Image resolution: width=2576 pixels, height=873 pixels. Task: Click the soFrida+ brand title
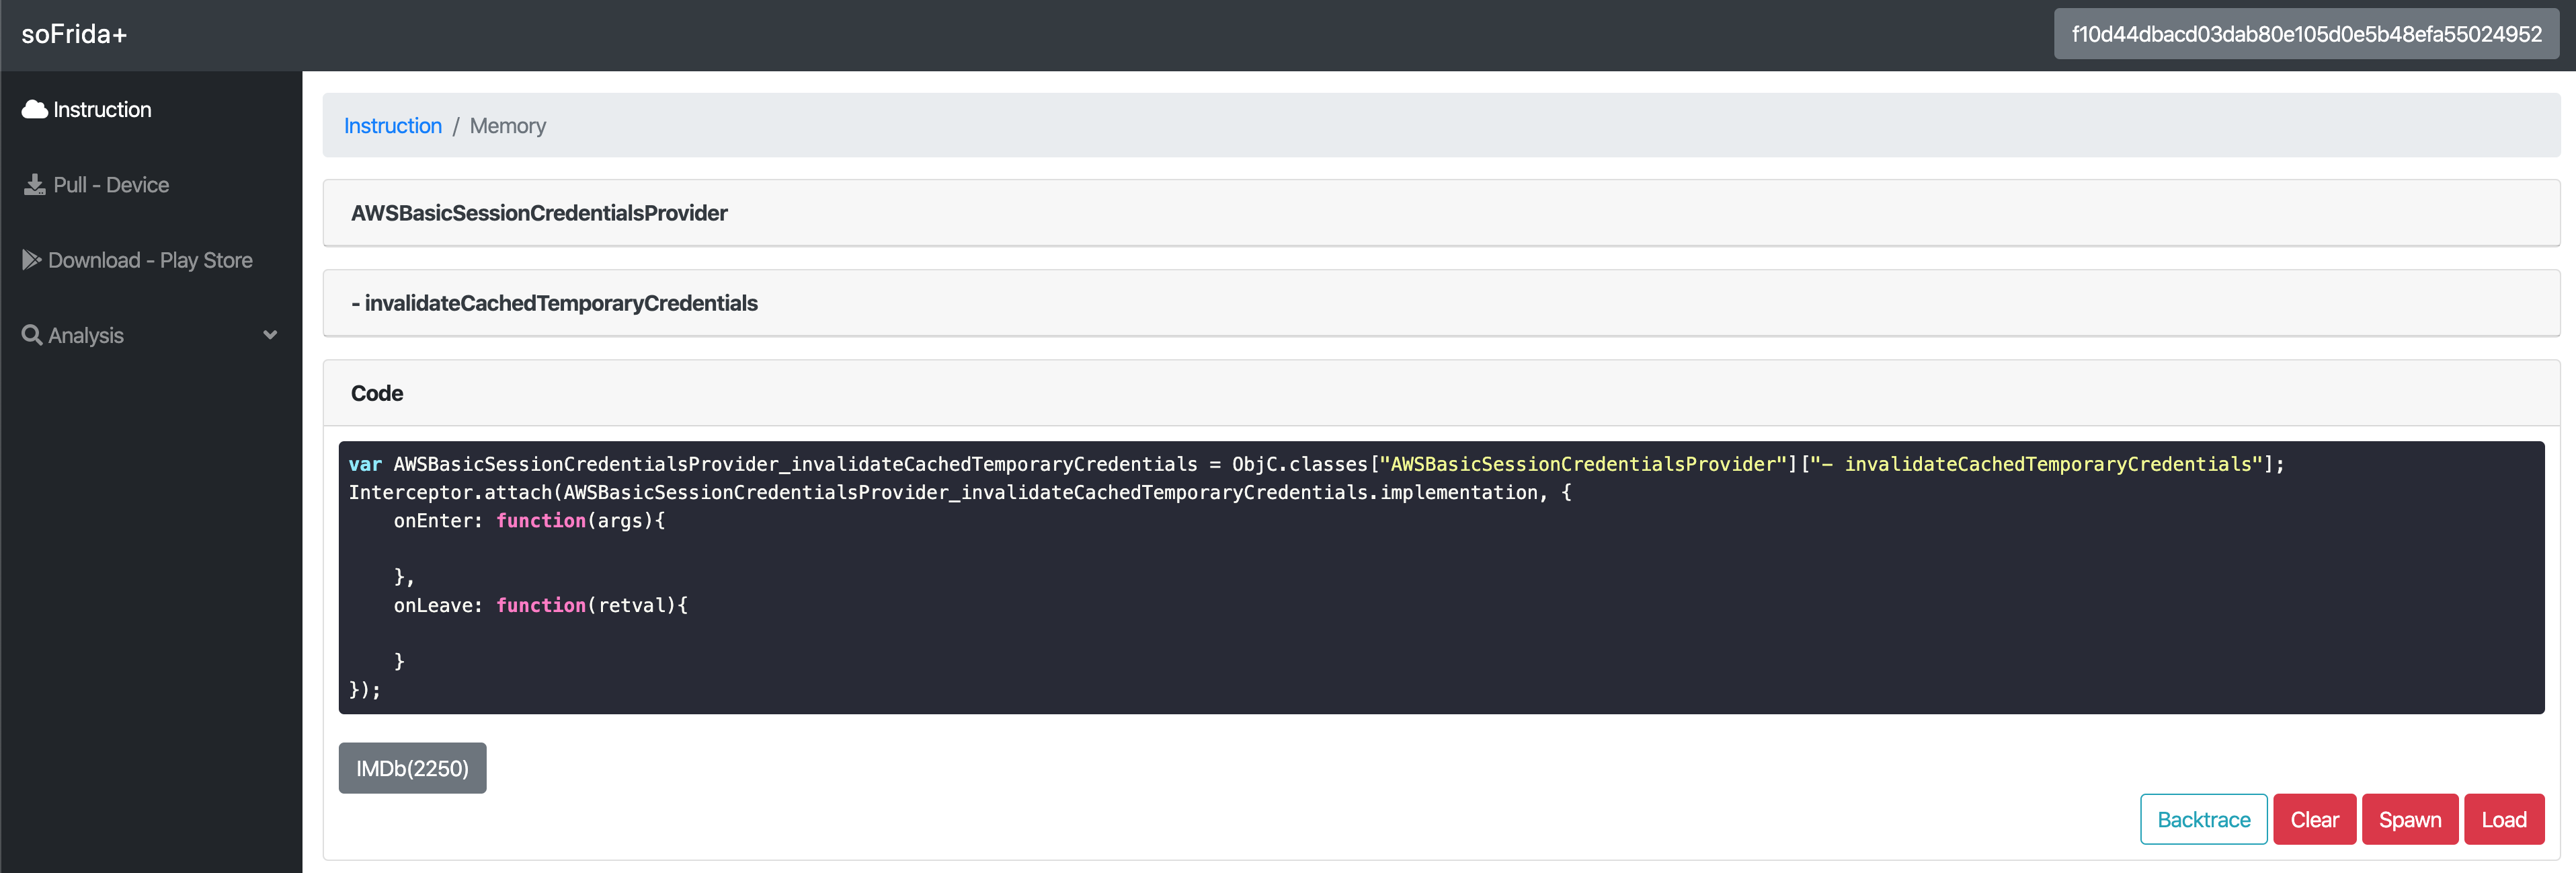coord(74,34)
